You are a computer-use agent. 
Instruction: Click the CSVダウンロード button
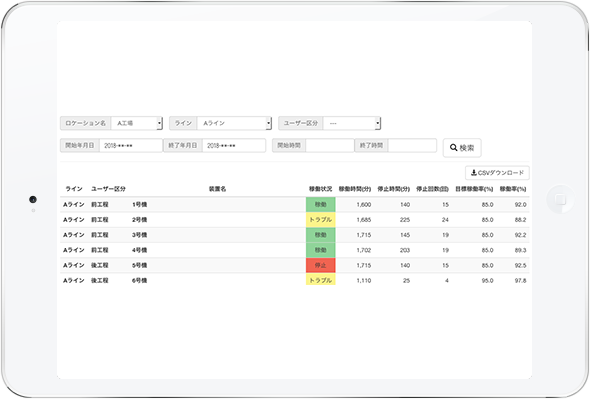click(497, 173)
